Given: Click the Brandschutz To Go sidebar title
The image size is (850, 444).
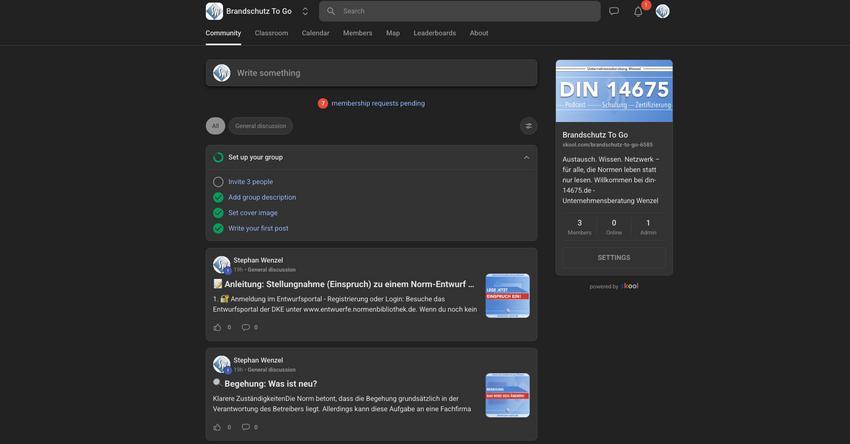Looking at the screenshot, I should 595,134.
